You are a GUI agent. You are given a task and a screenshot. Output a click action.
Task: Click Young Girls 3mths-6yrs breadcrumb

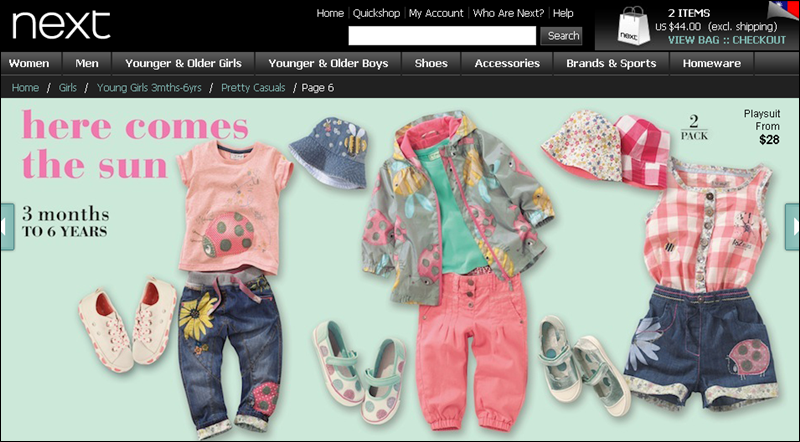[149, 88]
